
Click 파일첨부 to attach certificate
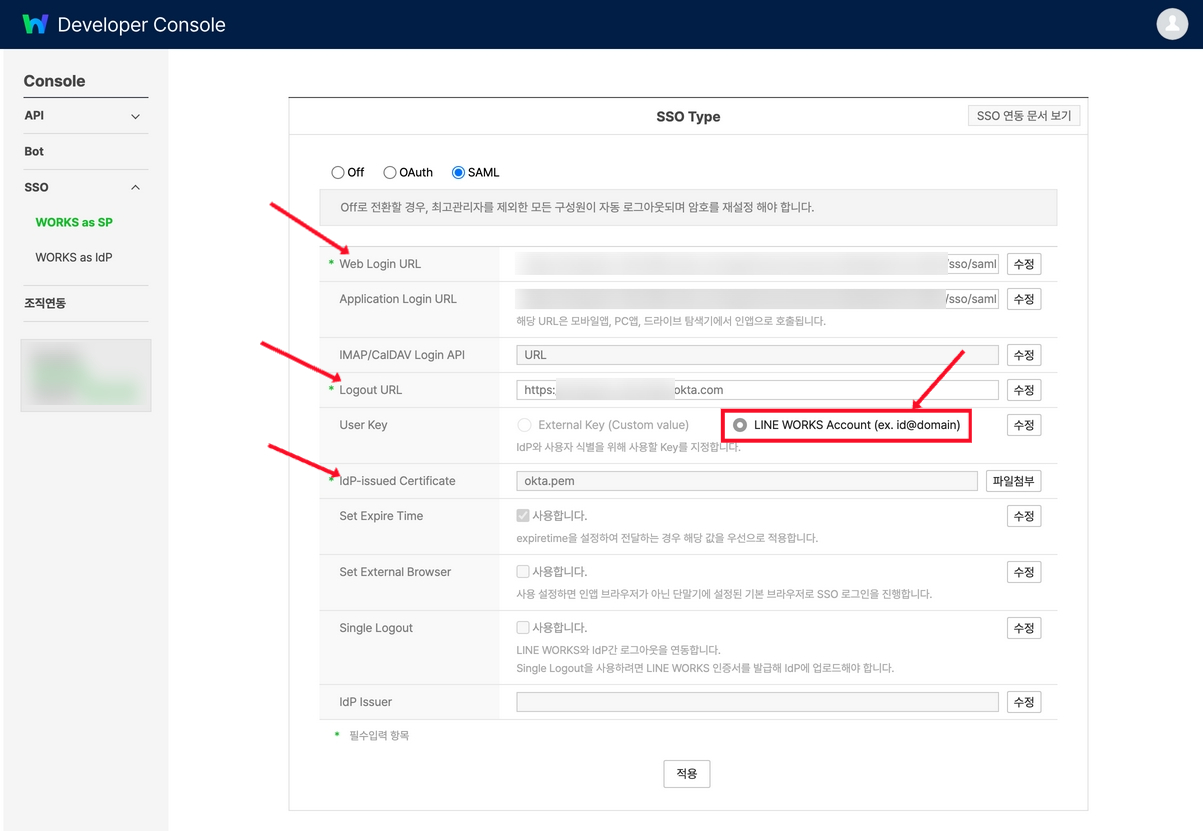pyautogui.click(x=1013, y=481)
